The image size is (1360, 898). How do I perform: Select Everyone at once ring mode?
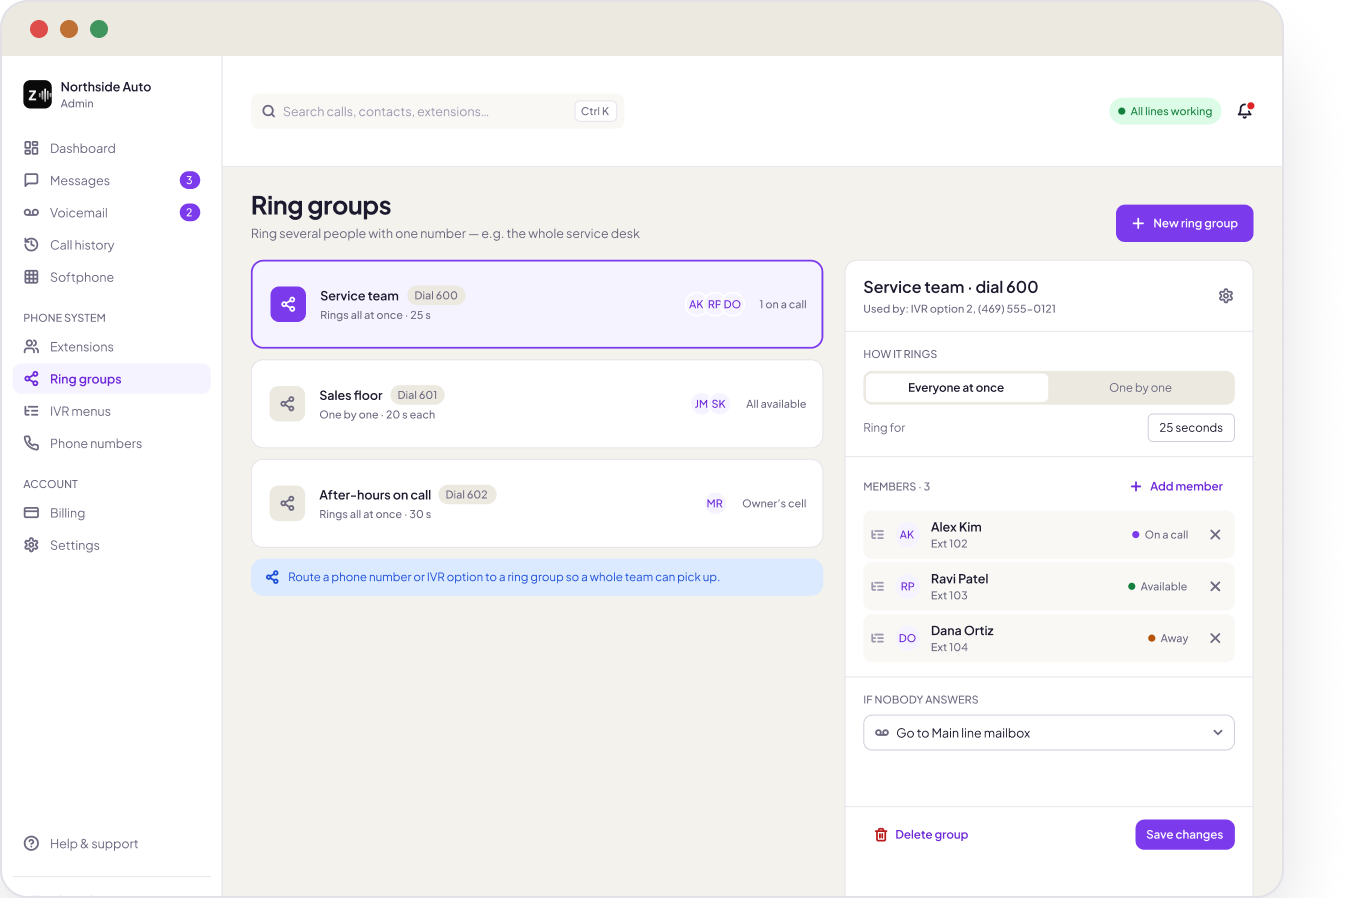(956, 388)
